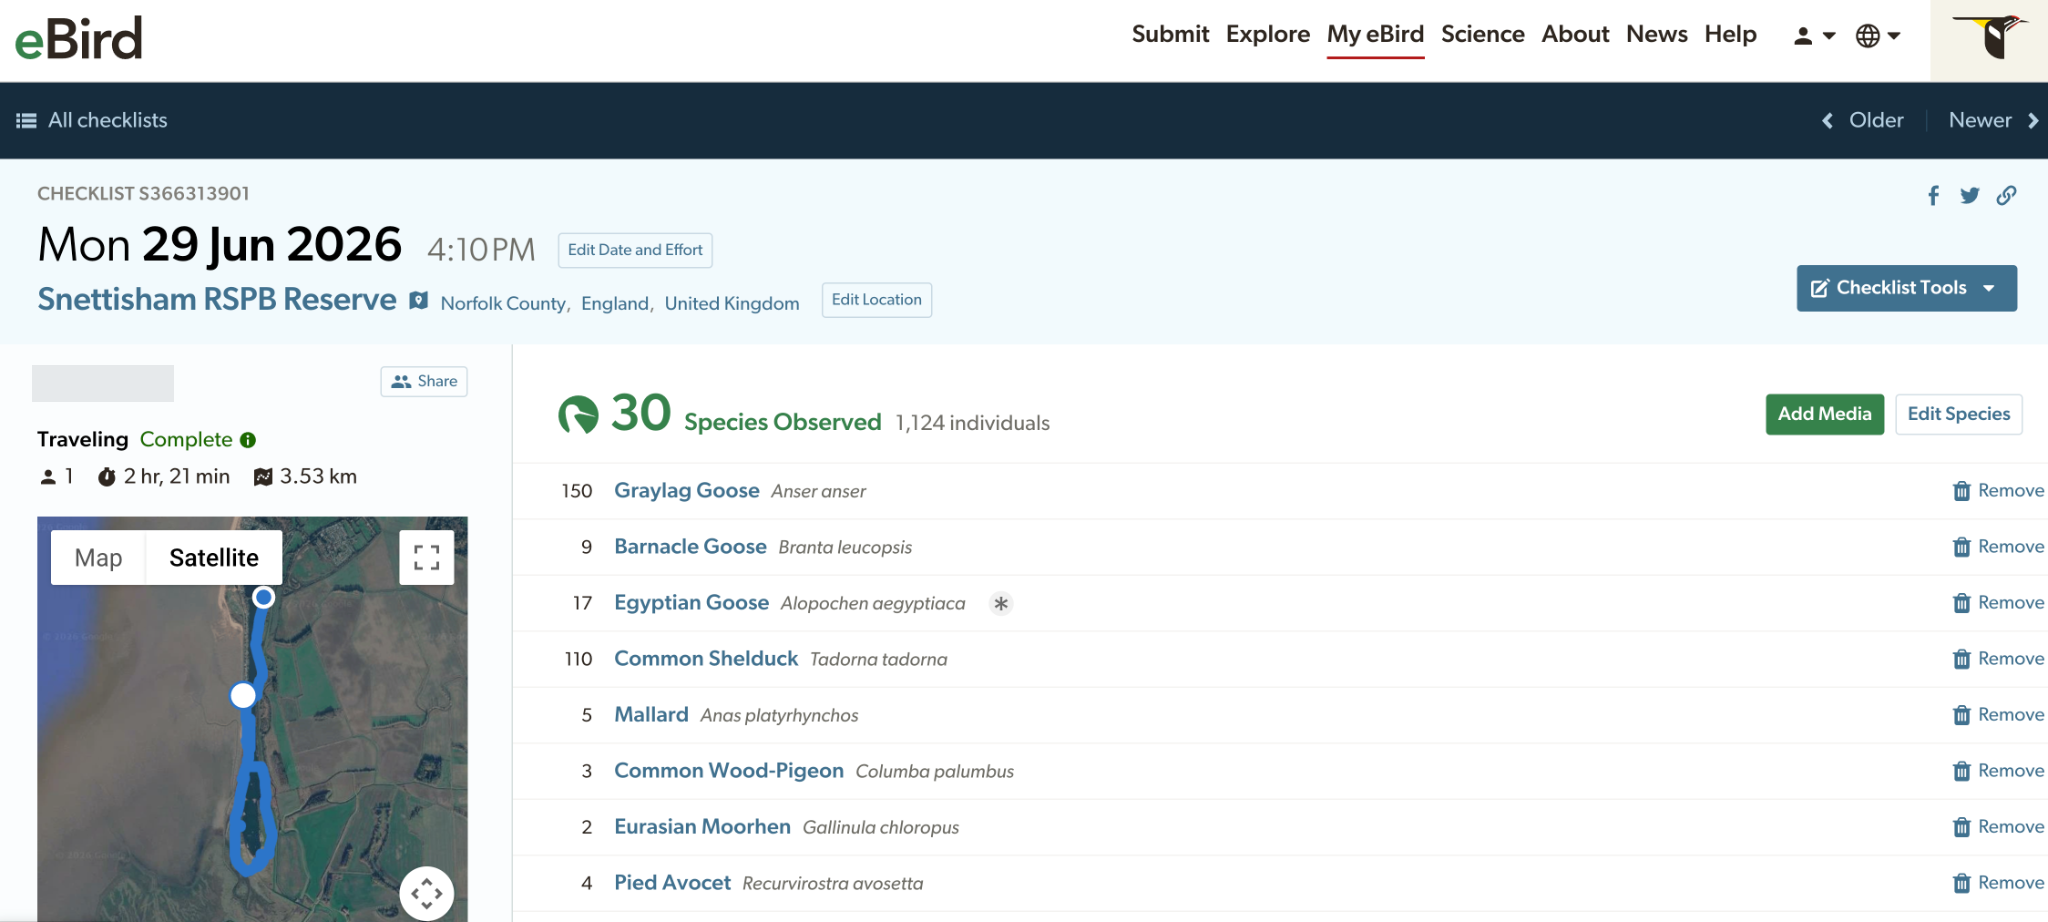Open Mallard species page
Viewport: 2048px width, 922px height.
point(651,714)
